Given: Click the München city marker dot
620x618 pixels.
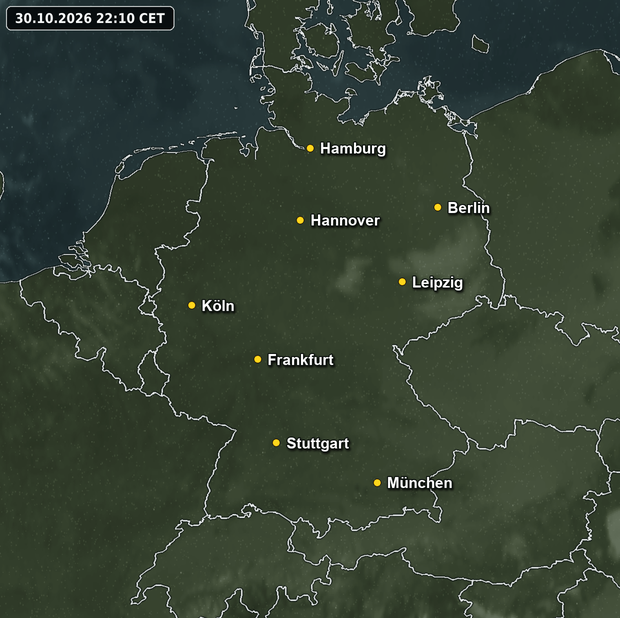Looking at the screenshot, I should click(x=377, y=483).
